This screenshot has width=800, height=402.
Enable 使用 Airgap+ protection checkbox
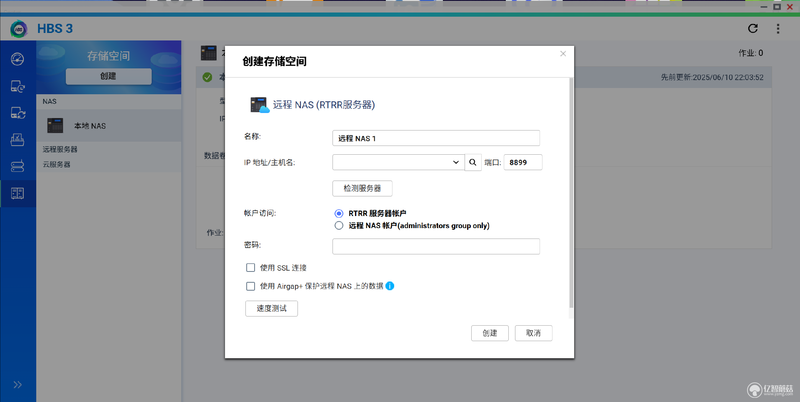pos(251,286)
